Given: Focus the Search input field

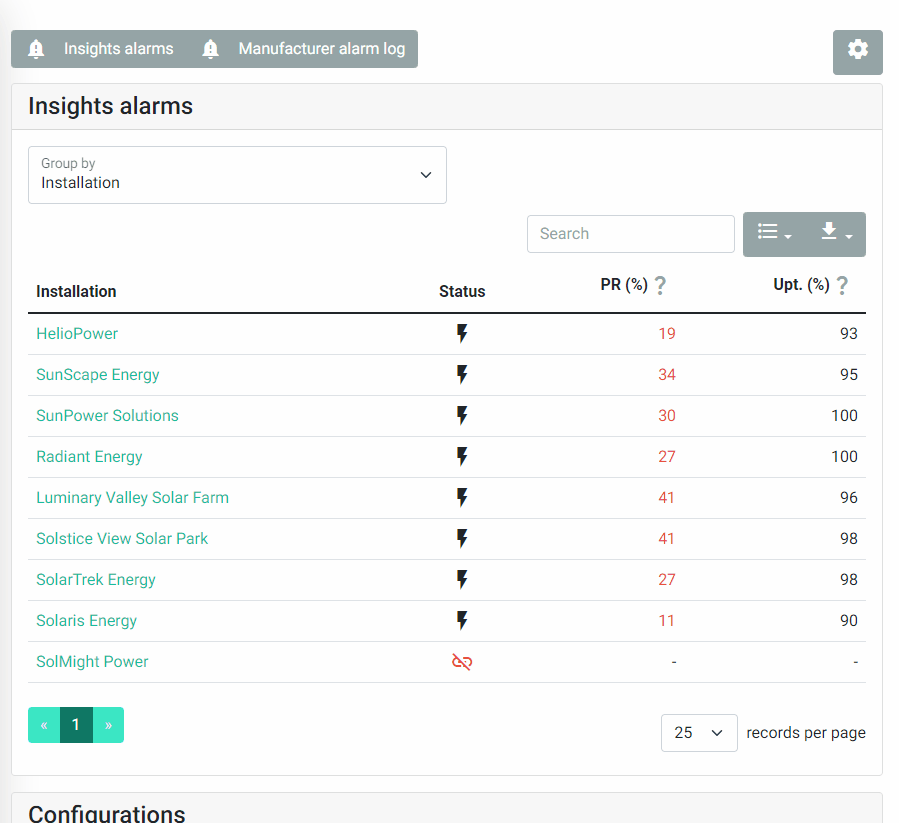Looking at the screenshot, I should coord(631,234).
